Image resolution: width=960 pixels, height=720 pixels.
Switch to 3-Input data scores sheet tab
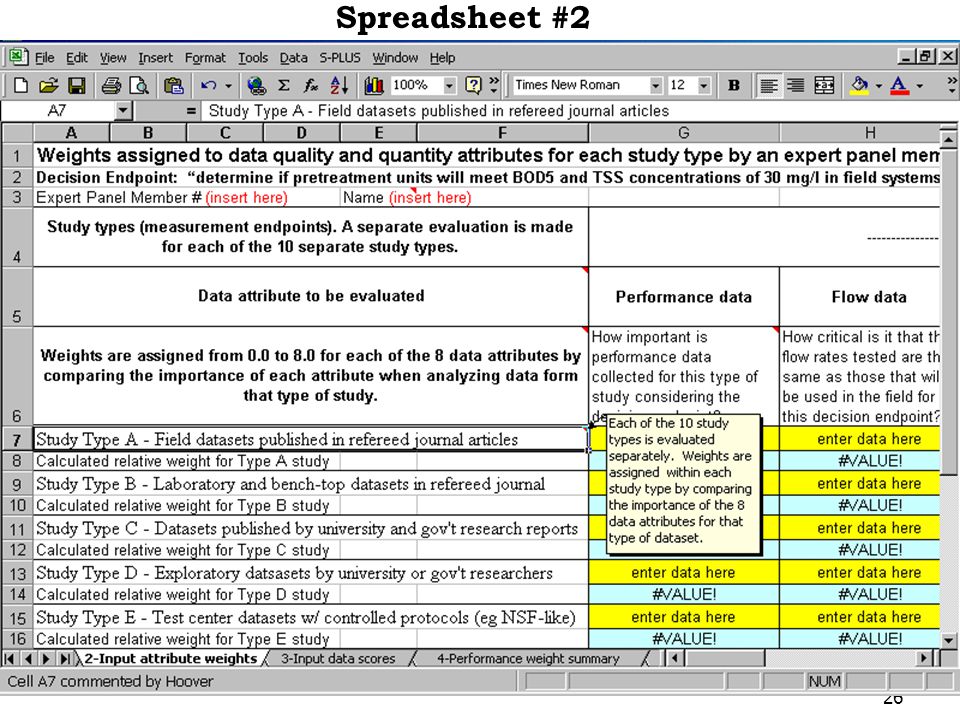338,659
